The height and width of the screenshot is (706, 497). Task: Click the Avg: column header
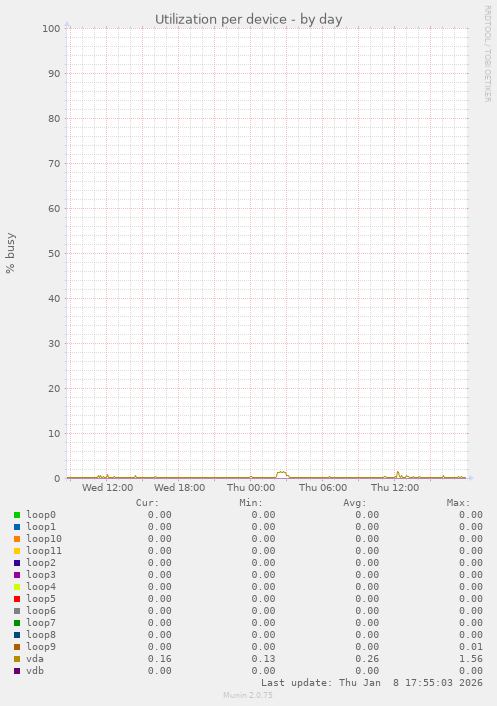(x=355, y=503)
